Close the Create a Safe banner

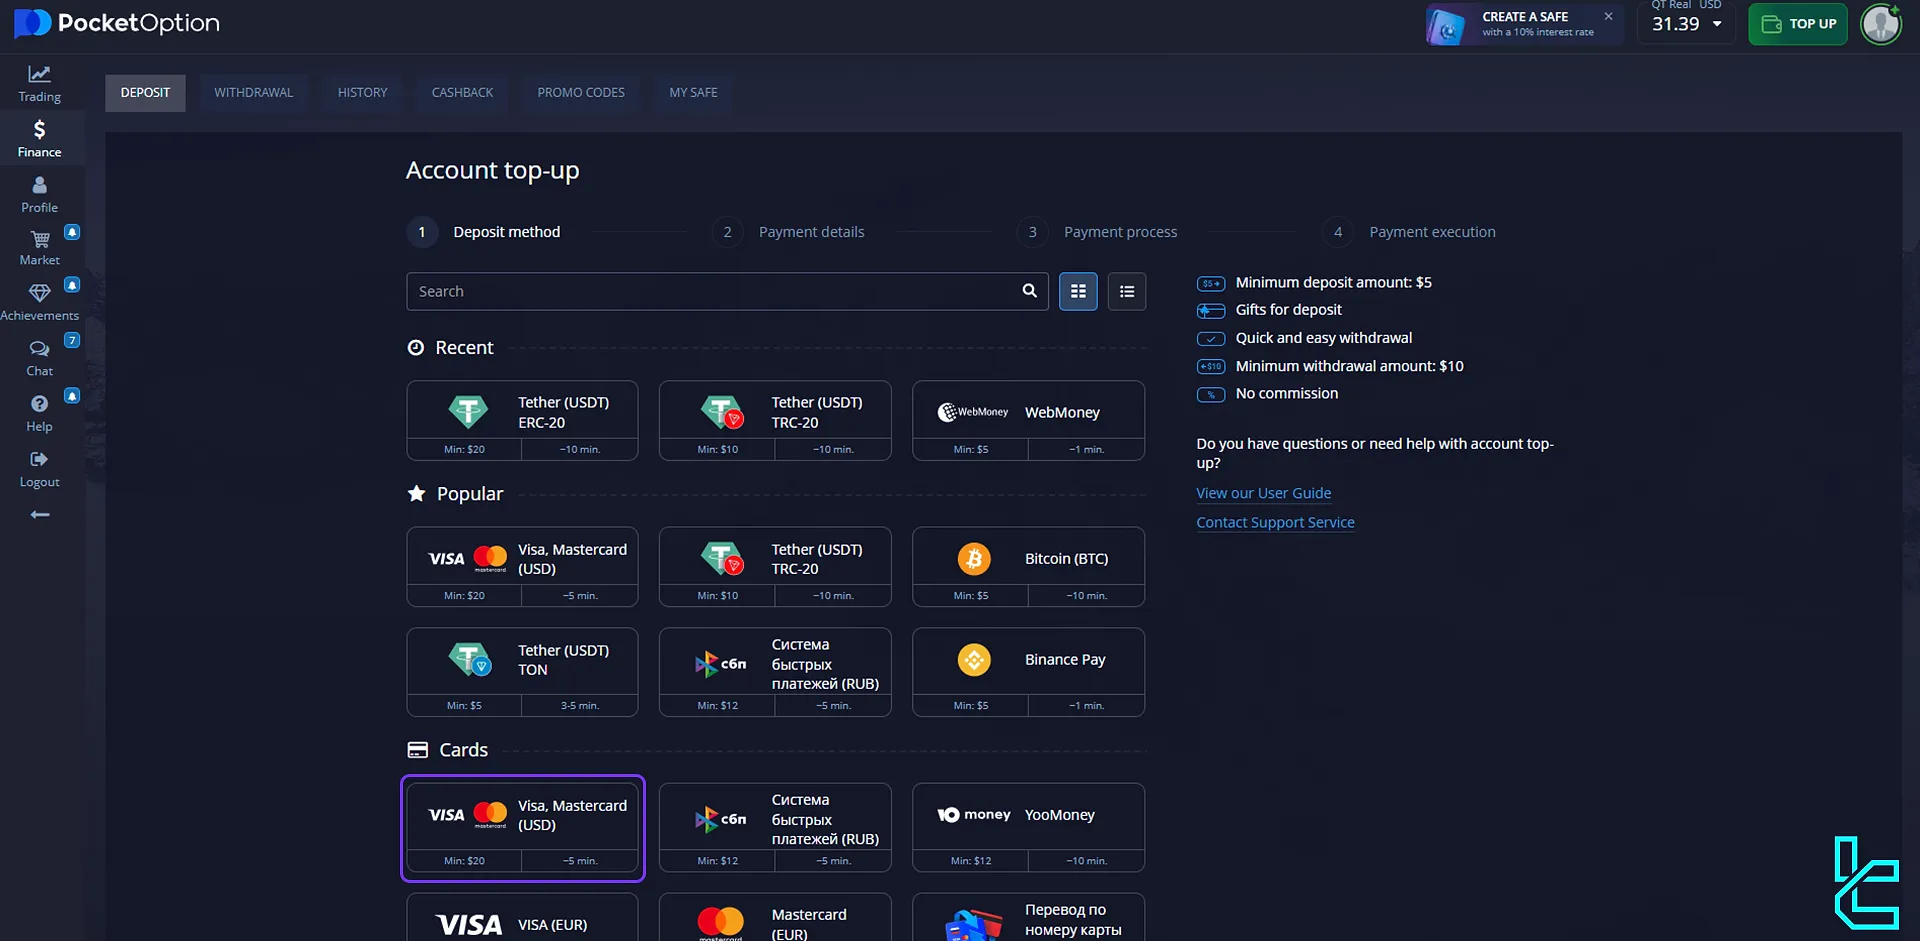[1608, 16]
